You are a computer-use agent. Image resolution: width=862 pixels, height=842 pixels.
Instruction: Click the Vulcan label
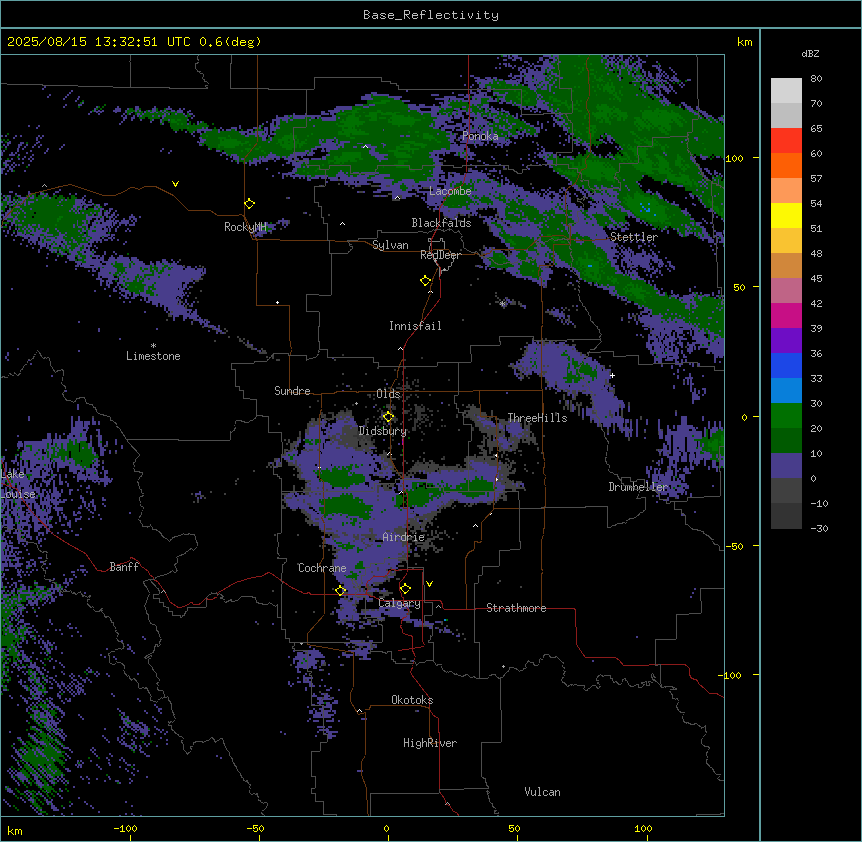542,792
